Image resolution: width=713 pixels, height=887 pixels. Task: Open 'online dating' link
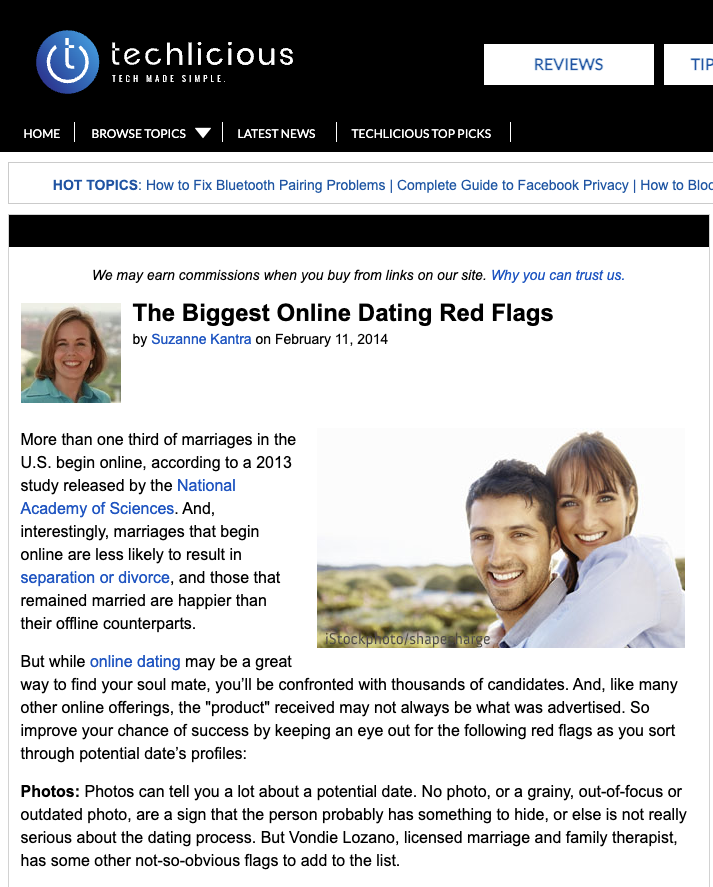[x=135, y=661]
